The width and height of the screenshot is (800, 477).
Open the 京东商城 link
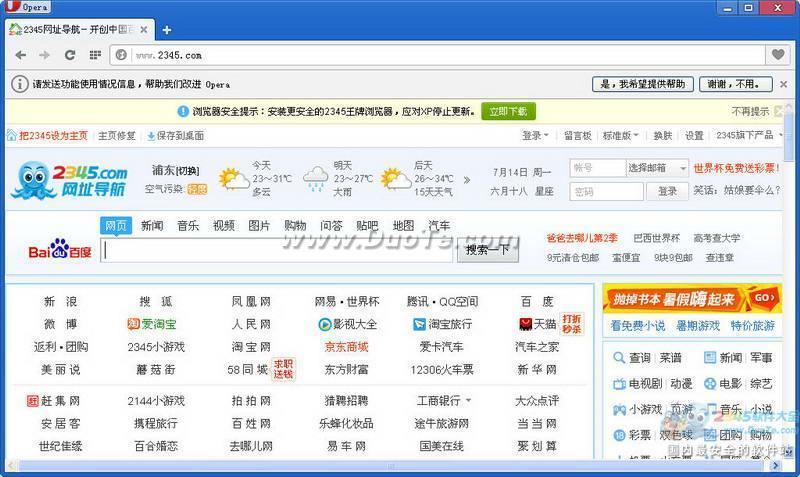click(x=346, y=347)
